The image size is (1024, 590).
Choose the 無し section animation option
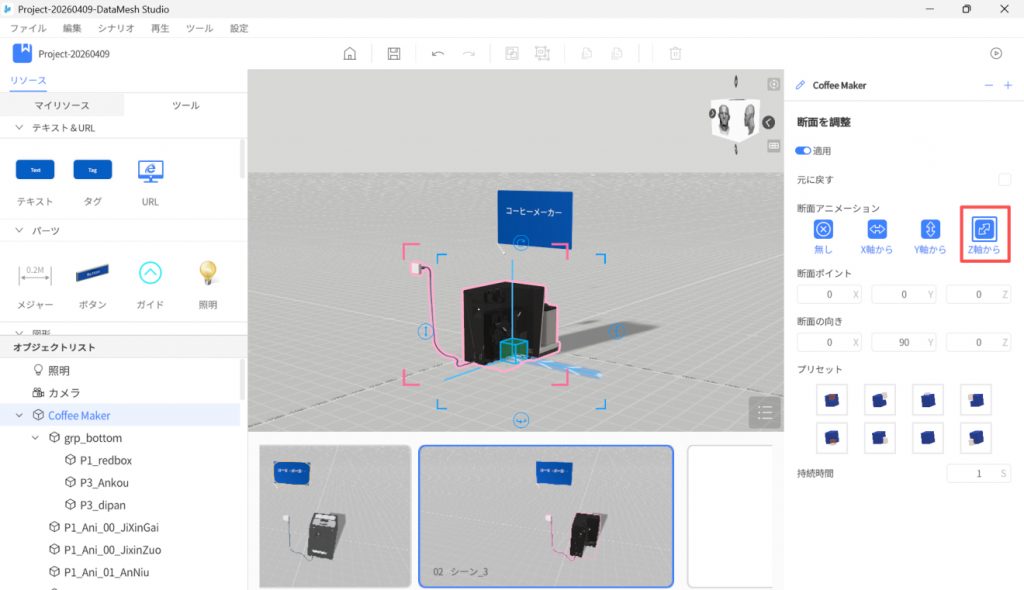coord(823,229)
